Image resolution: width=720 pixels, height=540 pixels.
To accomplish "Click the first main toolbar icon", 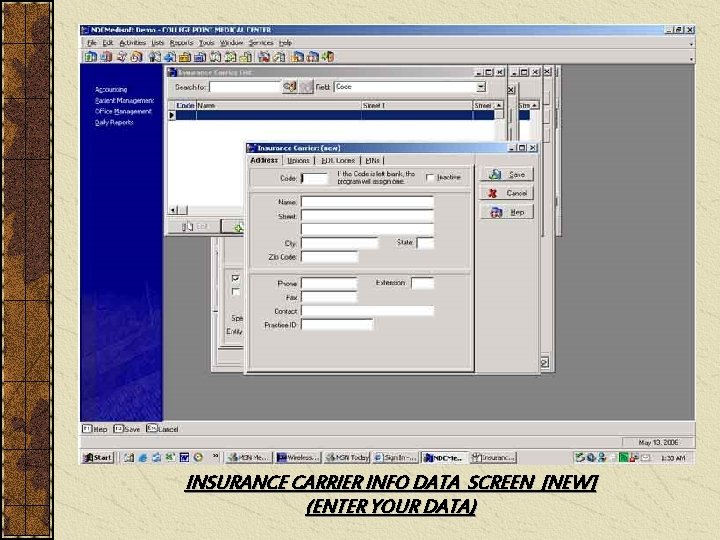I will pos(90,56).
